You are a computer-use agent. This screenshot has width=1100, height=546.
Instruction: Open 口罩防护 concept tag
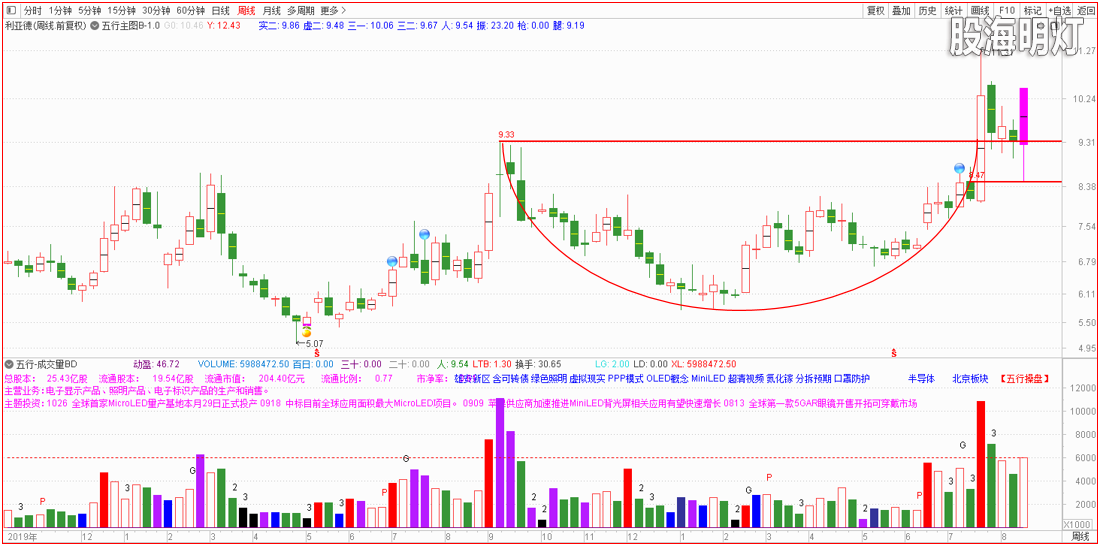click(852, 379)
